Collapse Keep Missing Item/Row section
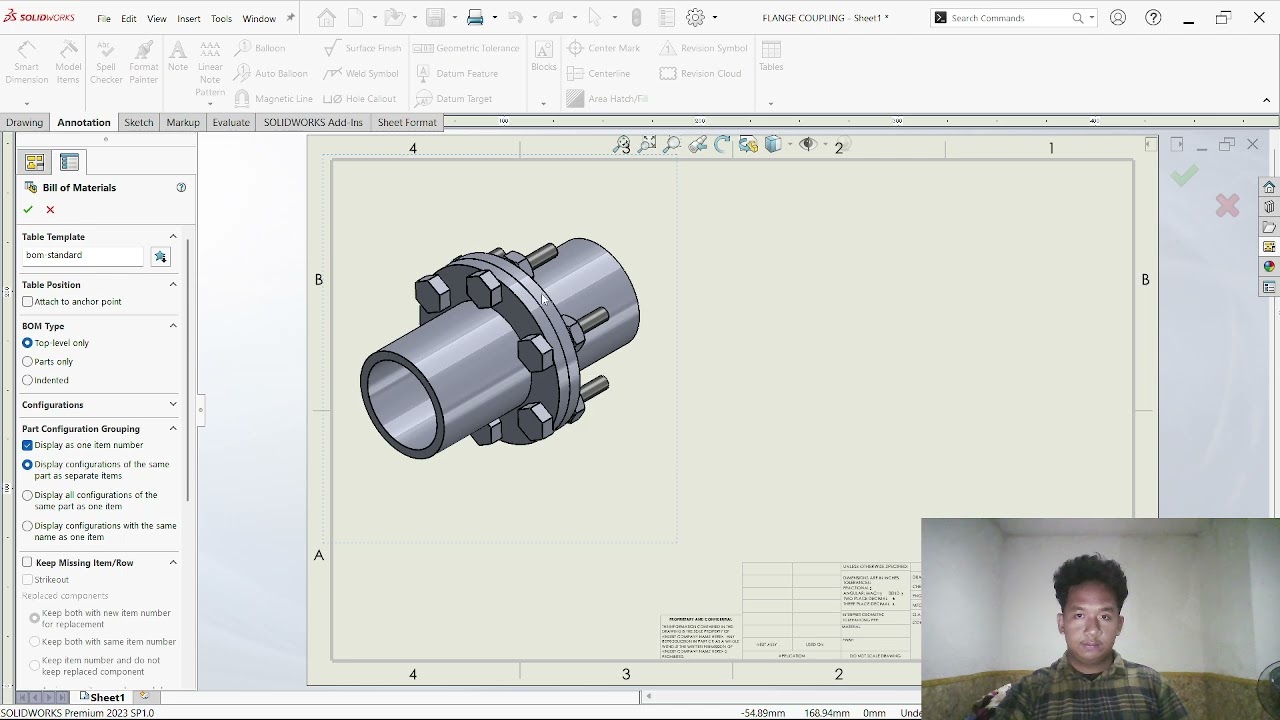The height and width of the screenshot is (720, 1280). 173,563
